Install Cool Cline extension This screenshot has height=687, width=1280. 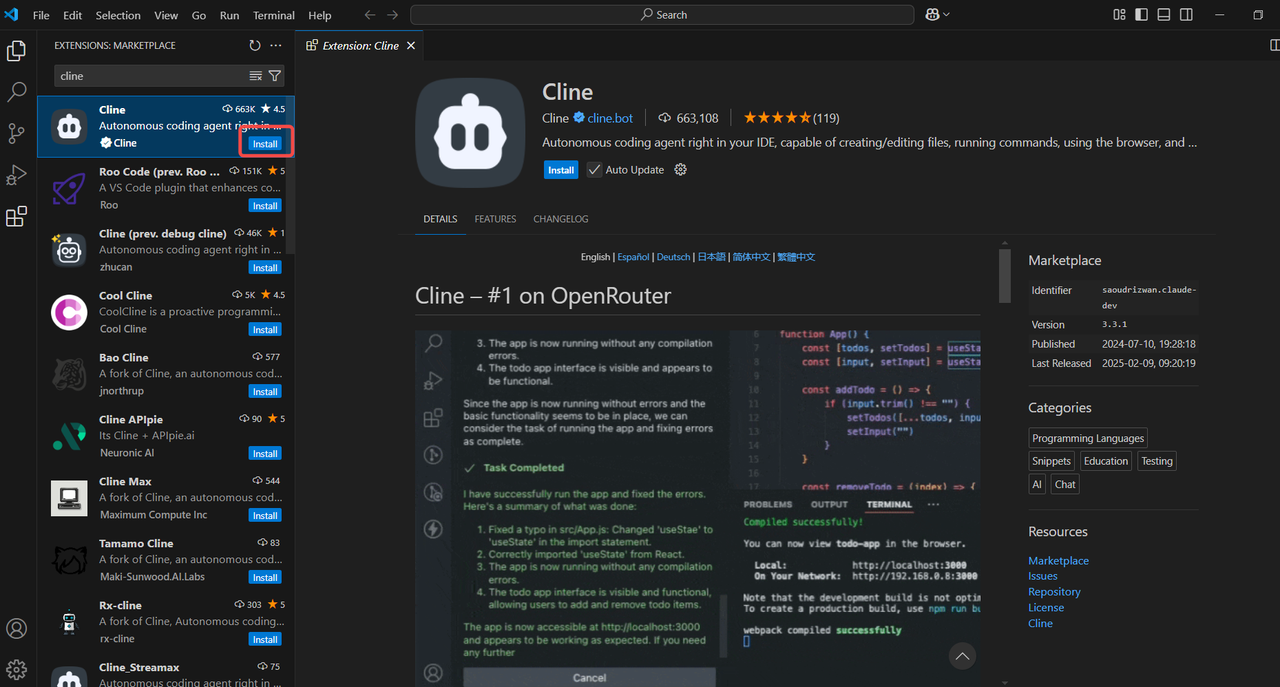click(x=265, y=330)
